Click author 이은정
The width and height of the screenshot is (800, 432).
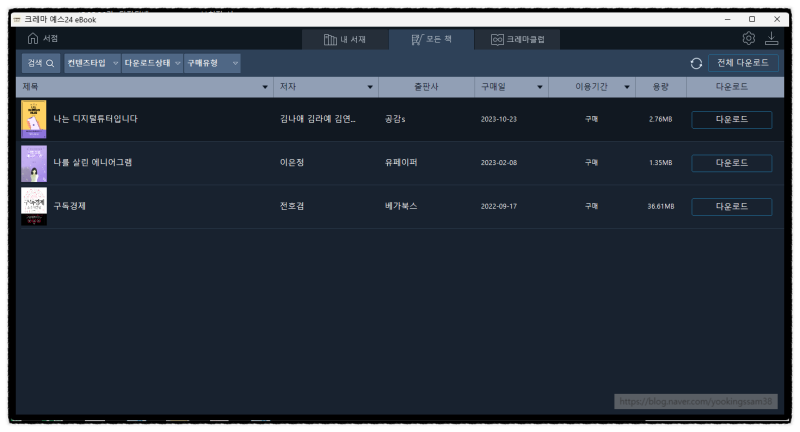[x=292, y=163]
